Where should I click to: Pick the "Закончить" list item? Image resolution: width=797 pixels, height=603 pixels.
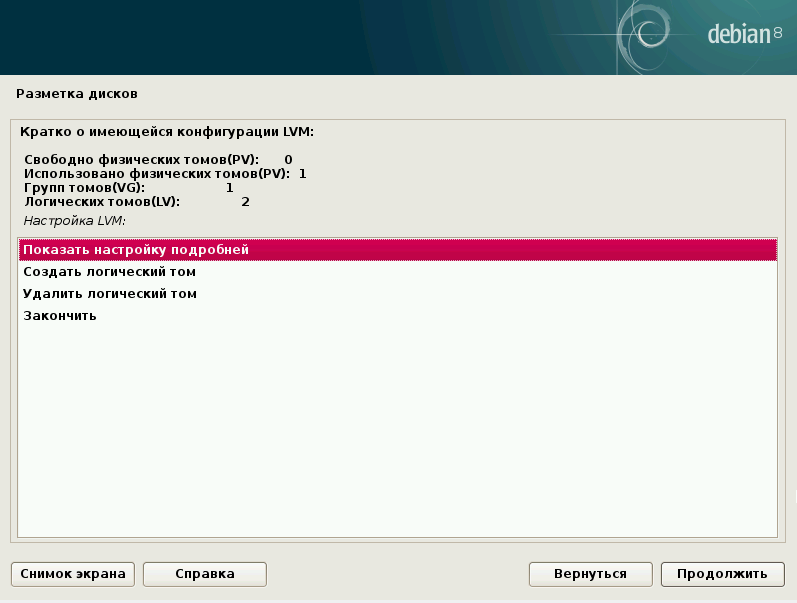60,315
